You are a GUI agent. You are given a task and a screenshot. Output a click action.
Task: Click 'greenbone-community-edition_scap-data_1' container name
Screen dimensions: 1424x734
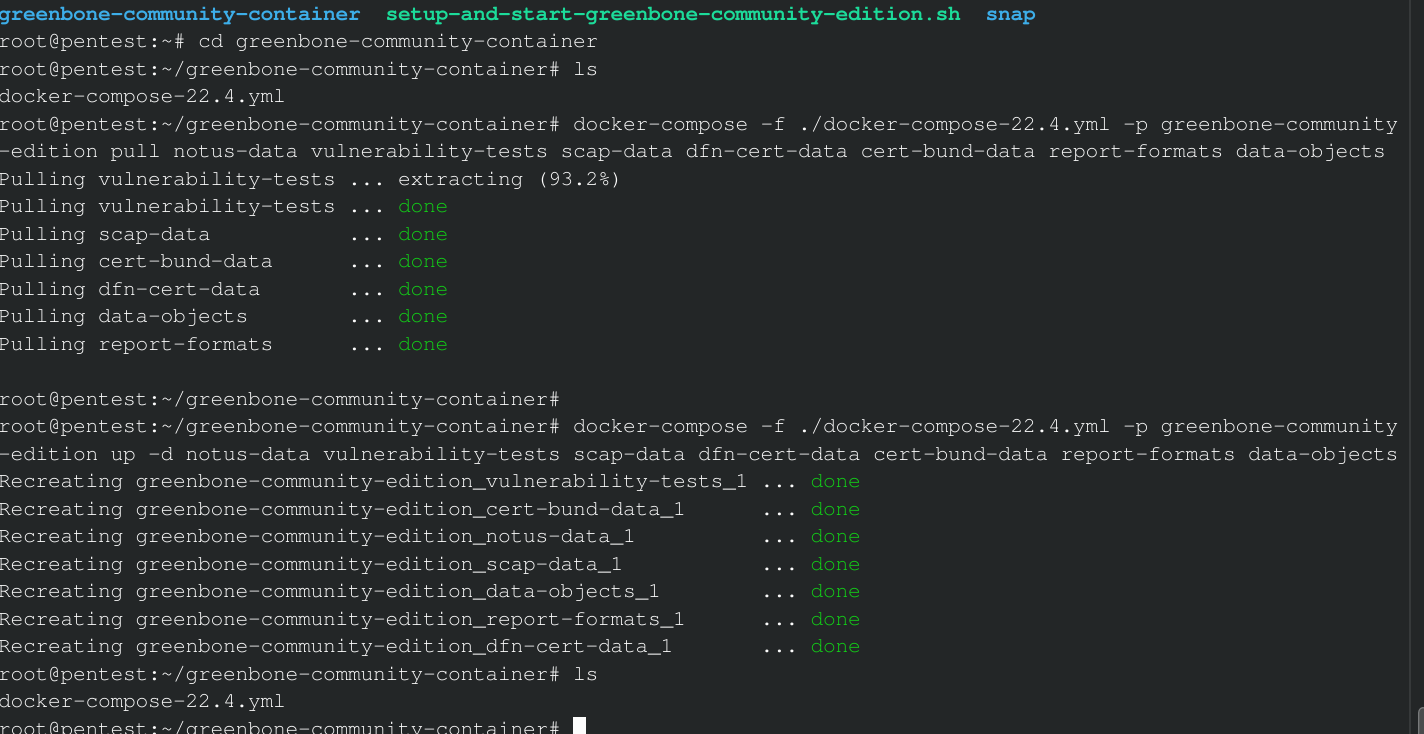[x=378, y=564]
